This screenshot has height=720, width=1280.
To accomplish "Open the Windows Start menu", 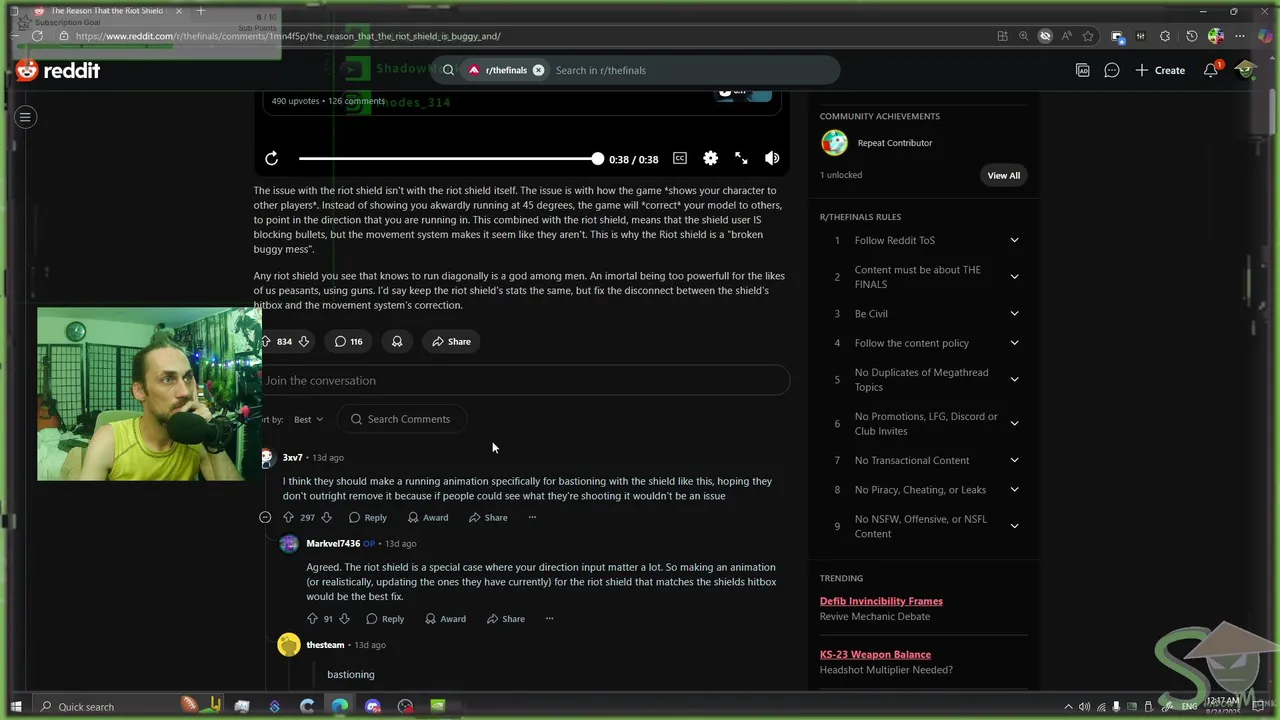I will pos(16,706).
